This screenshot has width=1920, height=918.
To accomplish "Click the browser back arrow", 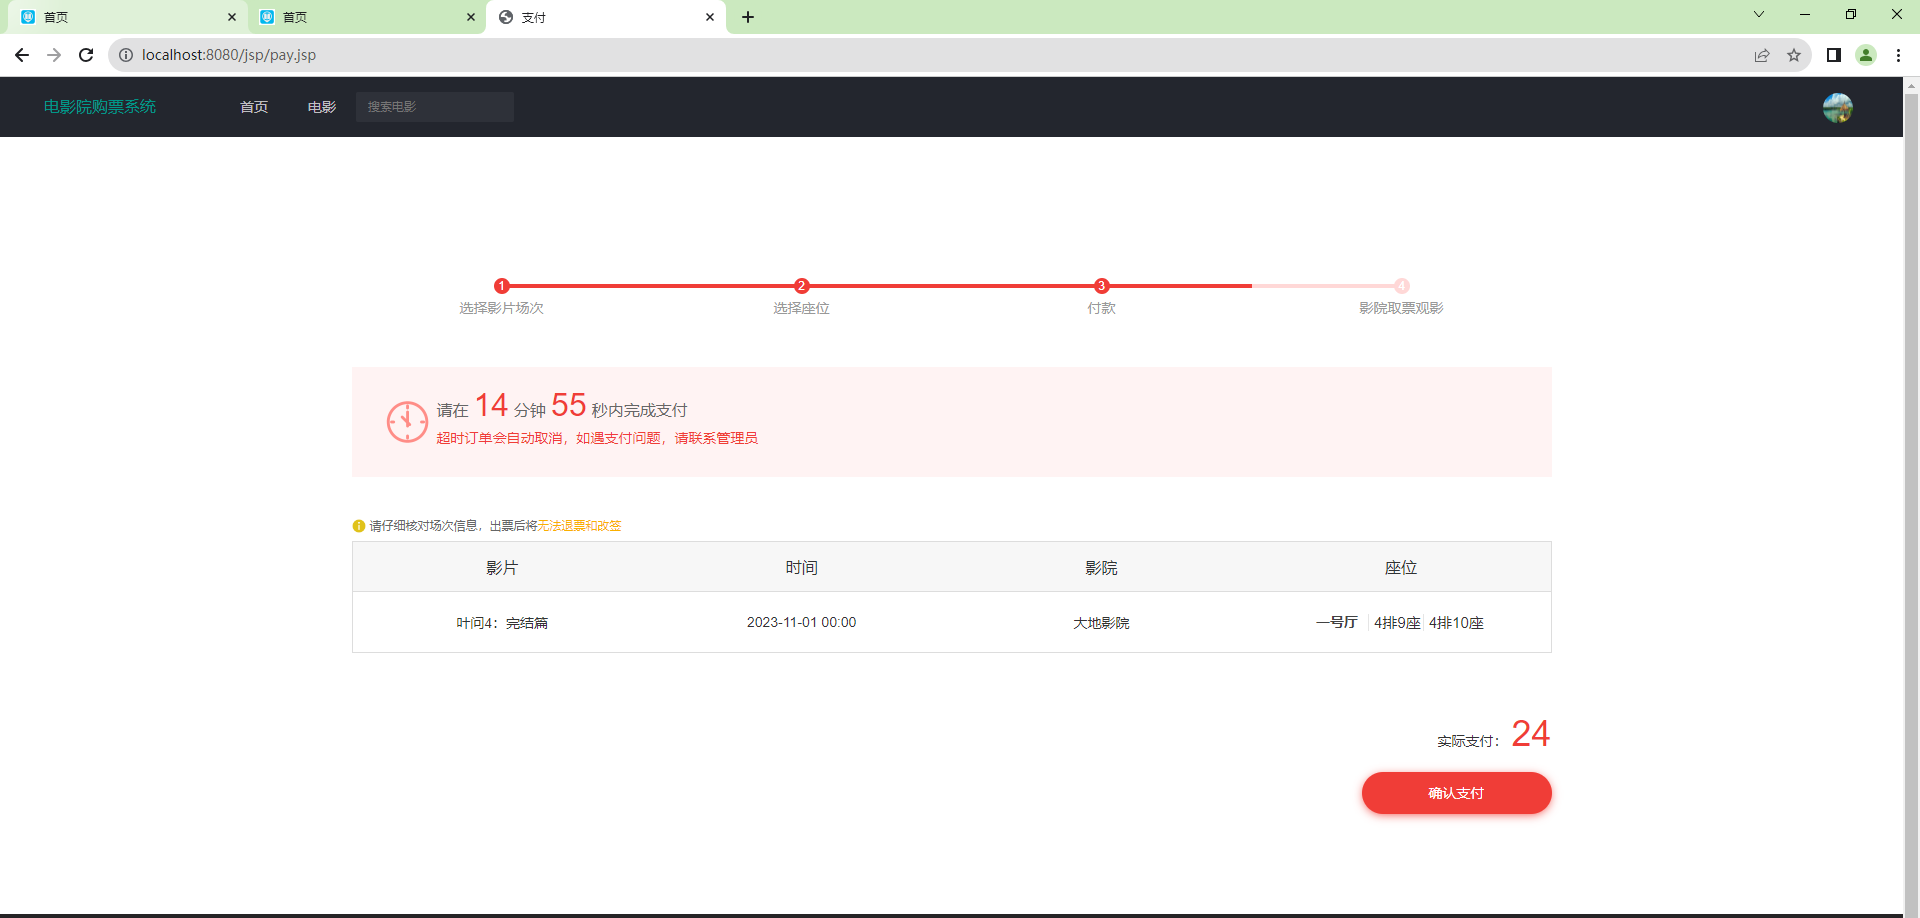I will [22, 55].
